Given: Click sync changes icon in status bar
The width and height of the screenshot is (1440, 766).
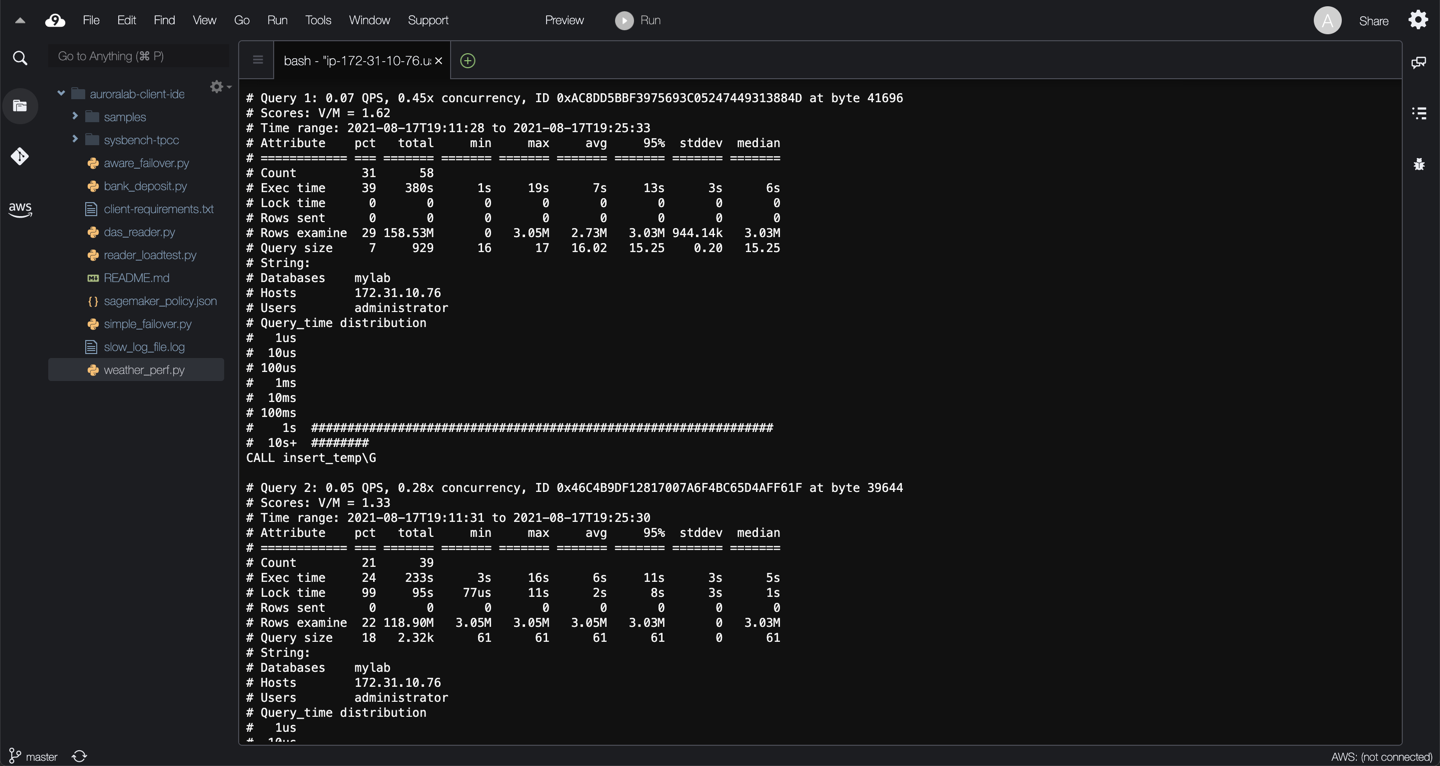Looking at the screenshot, I should (x=80, y=757).
